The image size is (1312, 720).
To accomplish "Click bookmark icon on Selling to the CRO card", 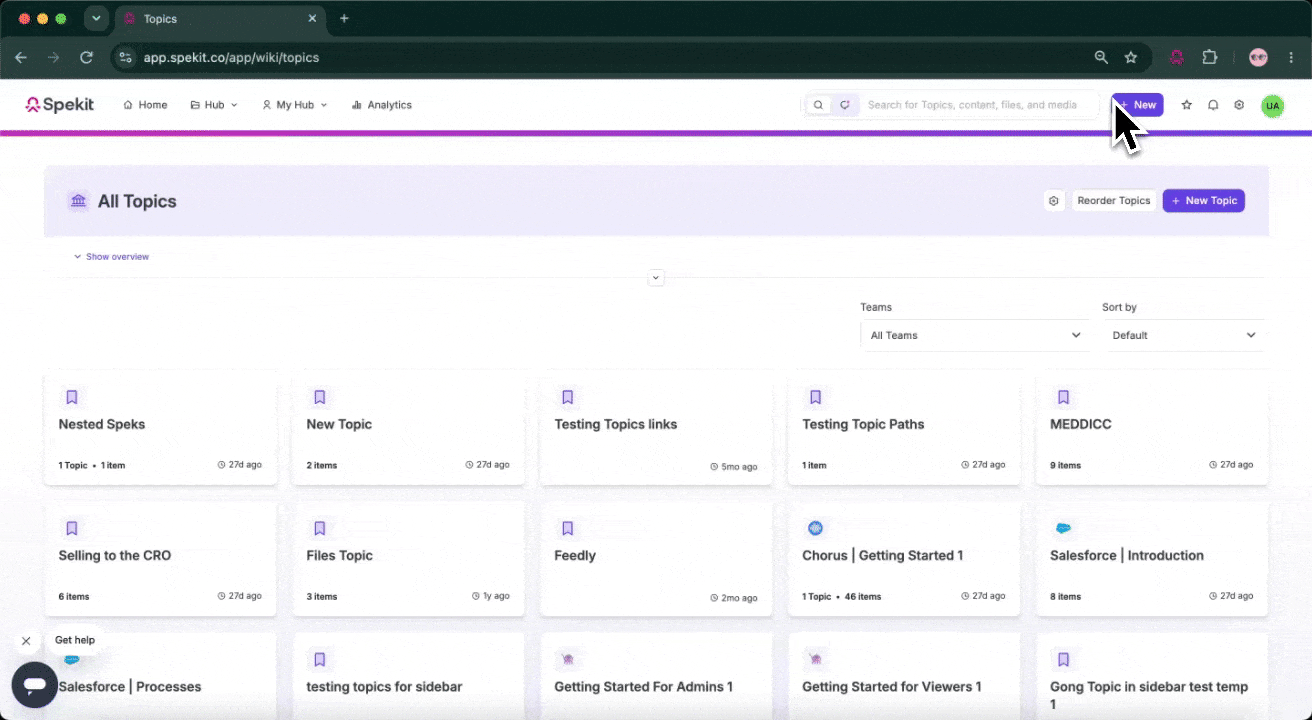I will tap(72, 528).
